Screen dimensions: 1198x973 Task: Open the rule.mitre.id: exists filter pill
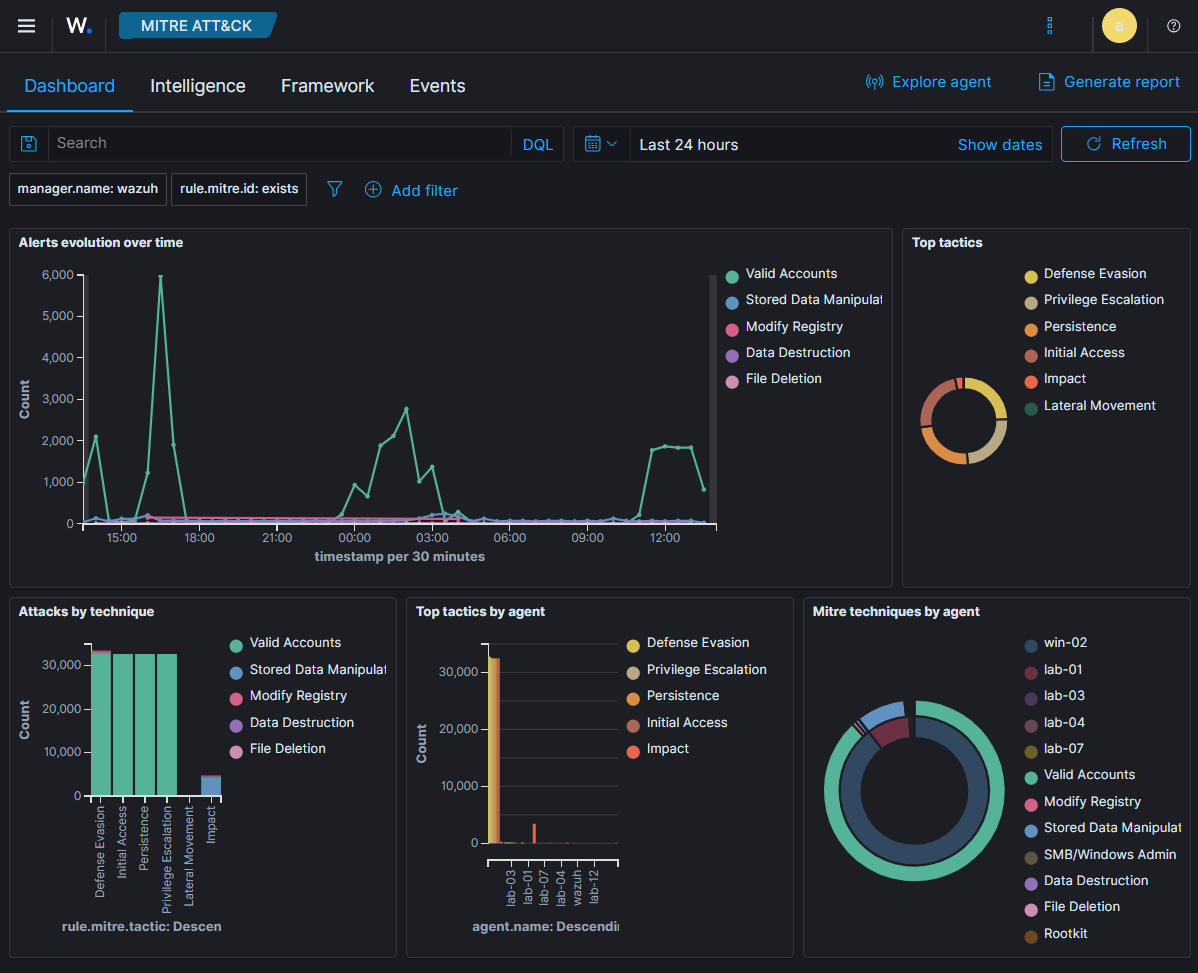tap(239, 189)
